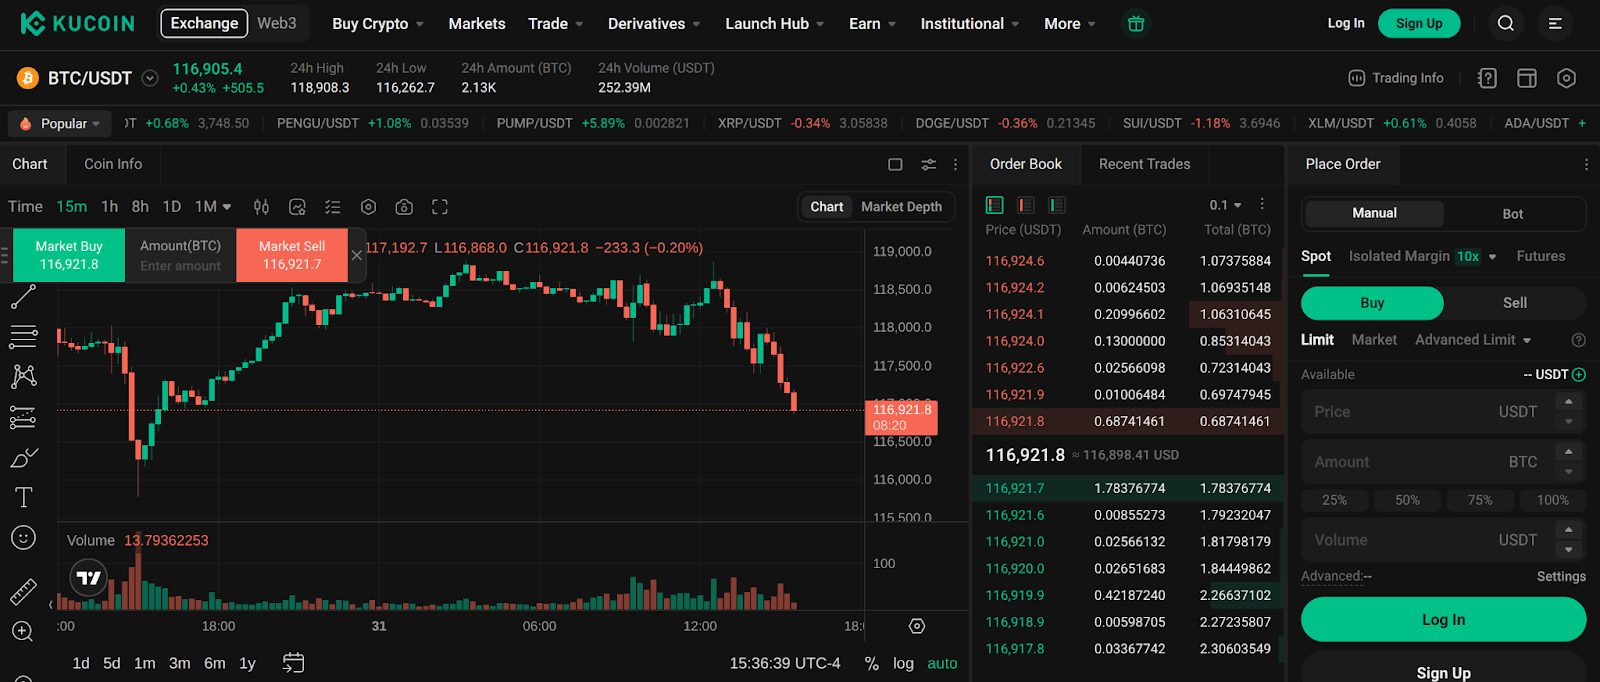The width and height of the screenshot is (1600, 682).
Task: Open the emoji sticker tool
Action: coord(23,538)
